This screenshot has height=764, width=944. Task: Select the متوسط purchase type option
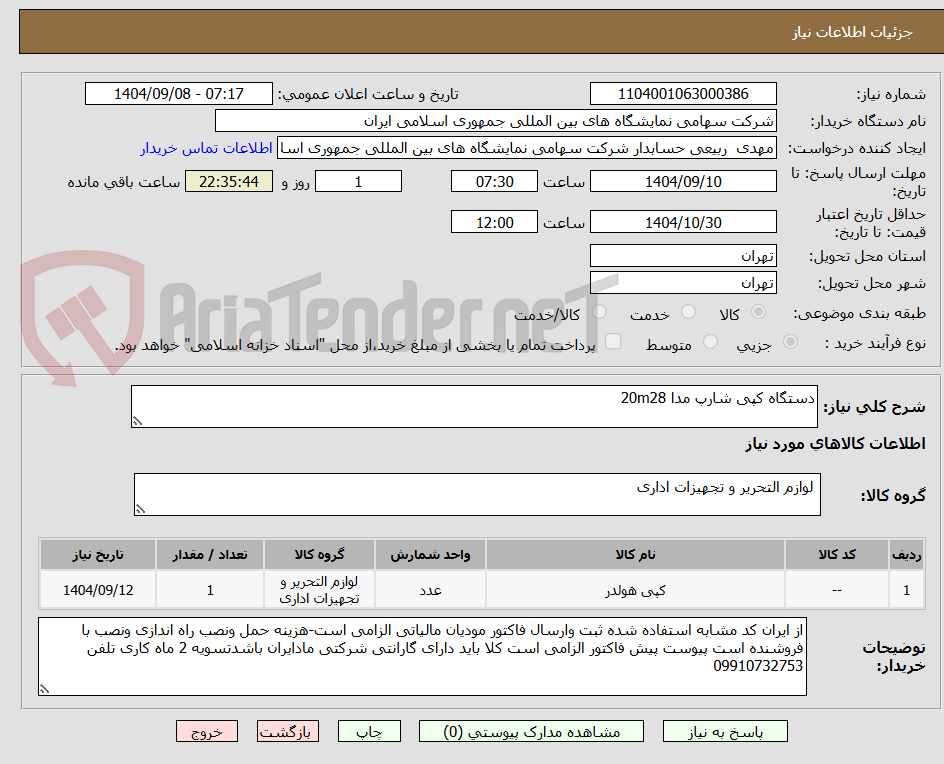[x=710, y=341]
